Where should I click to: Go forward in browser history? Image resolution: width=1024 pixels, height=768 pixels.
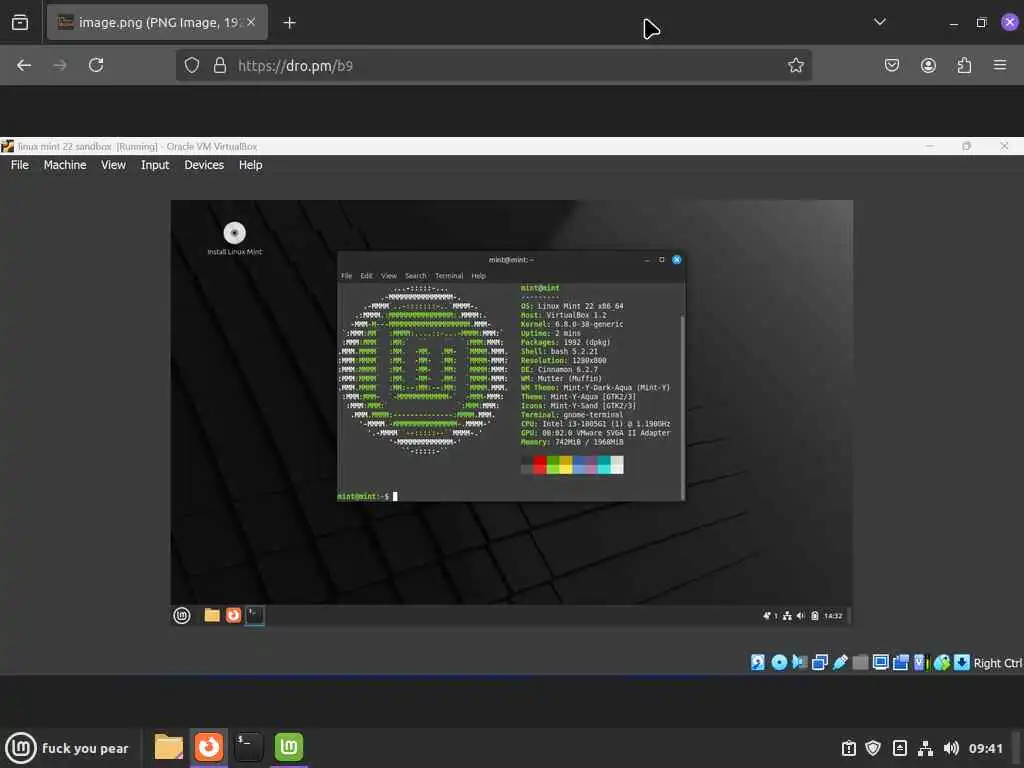point(59,65)
